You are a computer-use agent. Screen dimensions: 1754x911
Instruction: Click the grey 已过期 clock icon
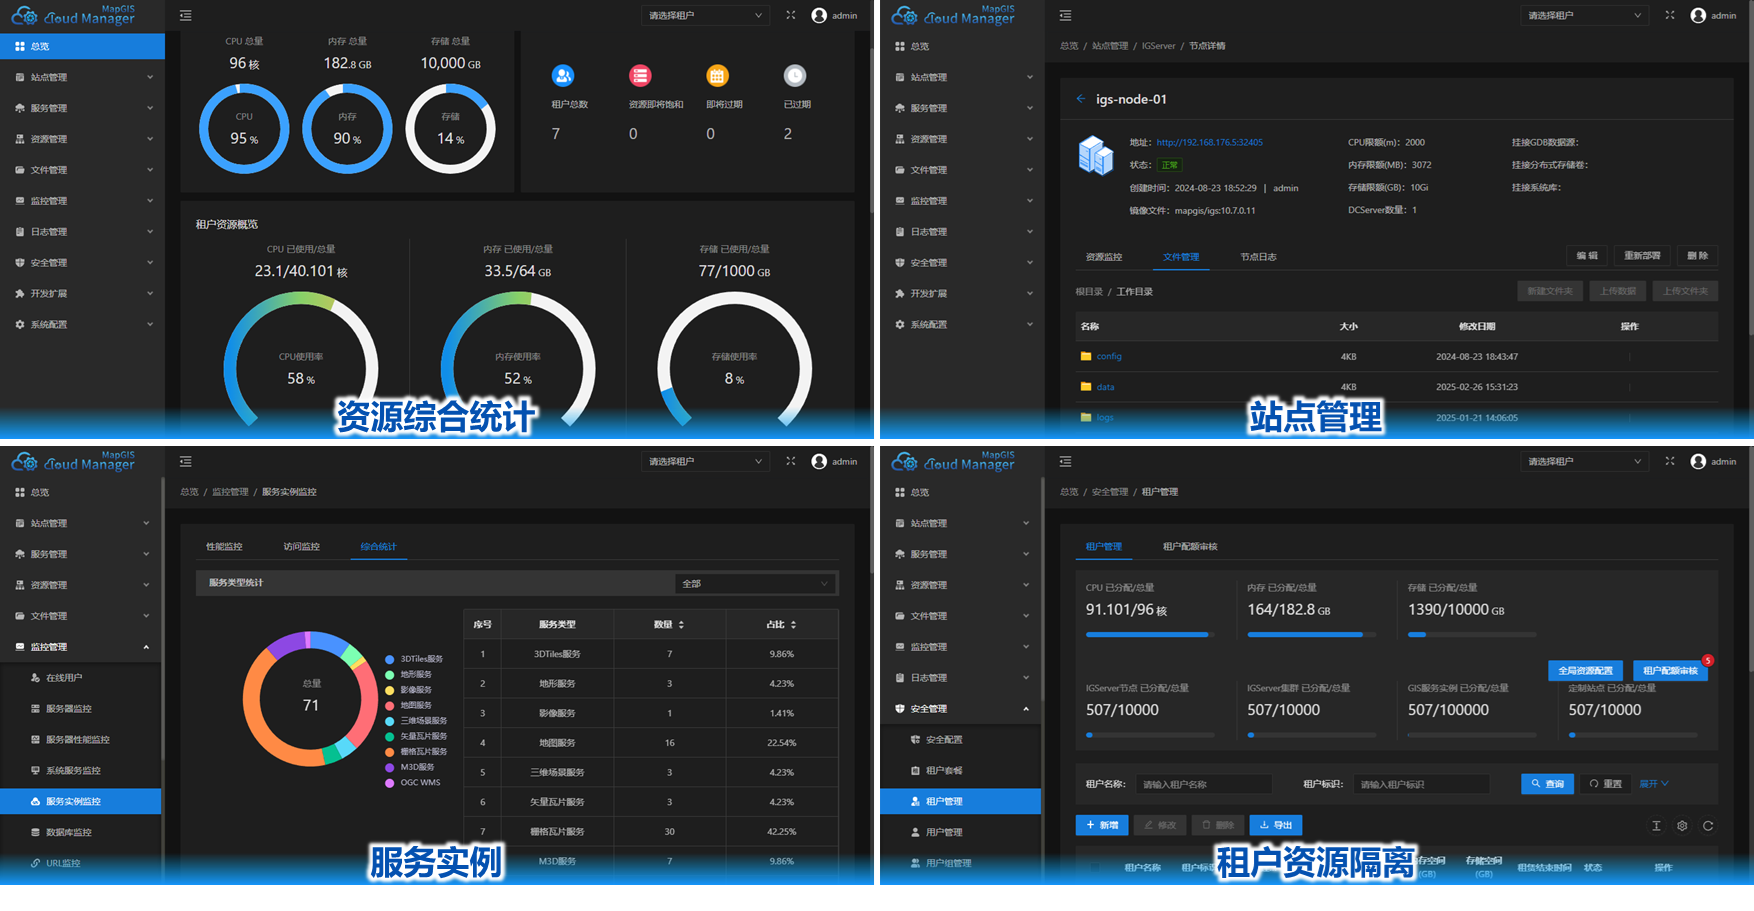794,76
